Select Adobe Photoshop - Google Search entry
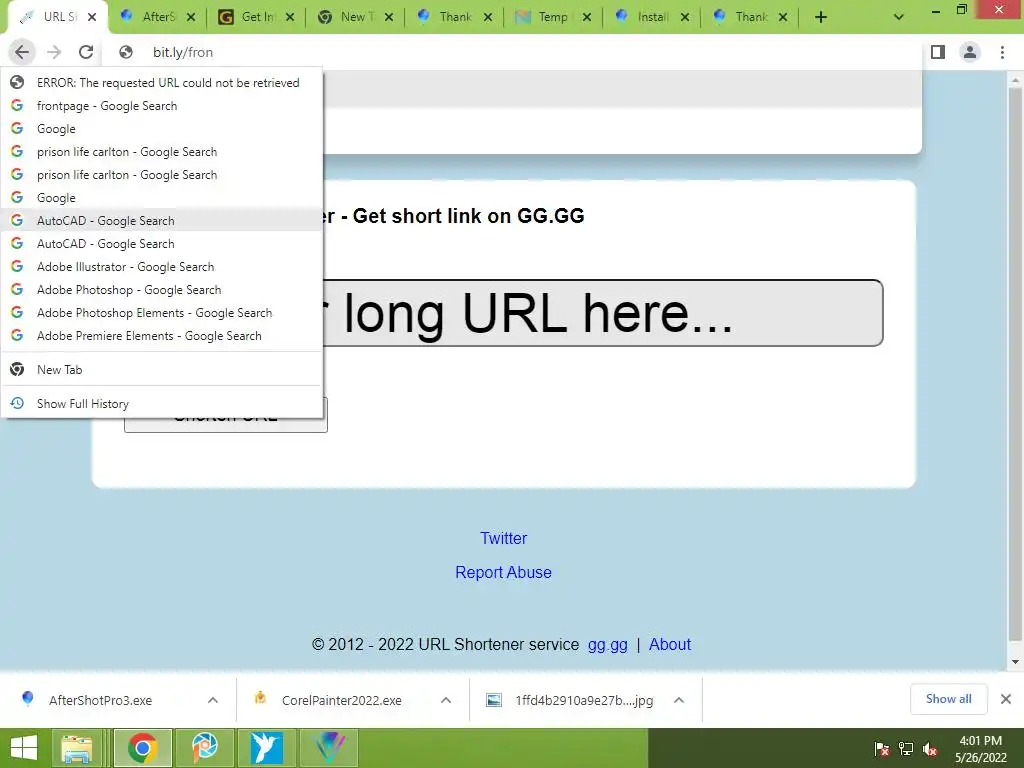1024x768 pixels. pos(162,289)
